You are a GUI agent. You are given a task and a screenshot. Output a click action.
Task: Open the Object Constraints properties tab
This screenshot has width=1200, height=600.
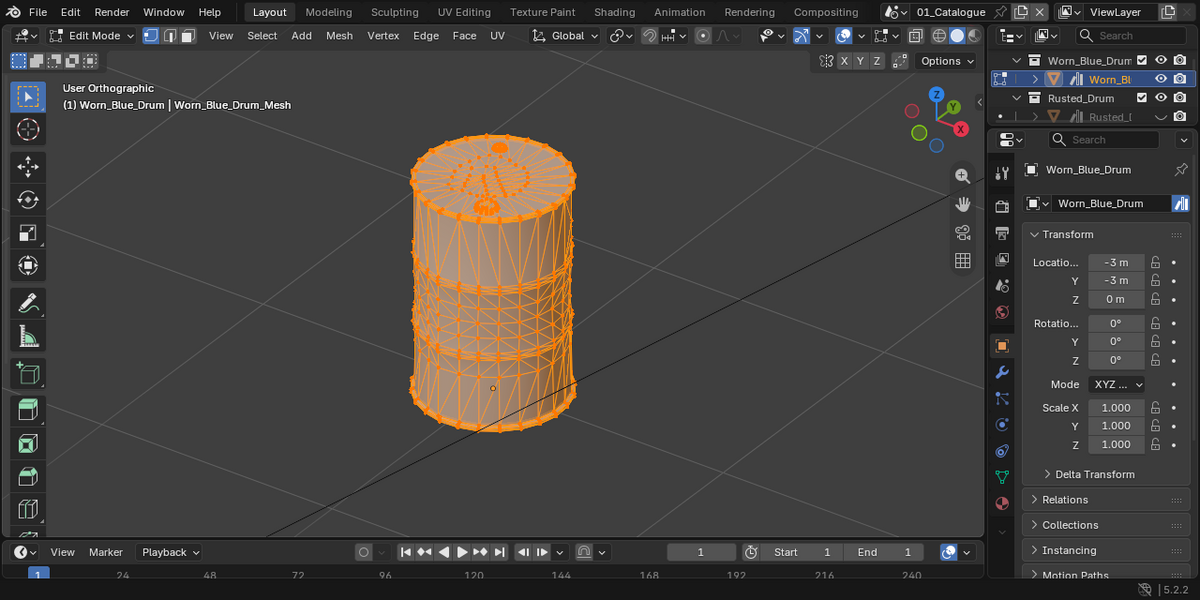tap(1002, 450)
